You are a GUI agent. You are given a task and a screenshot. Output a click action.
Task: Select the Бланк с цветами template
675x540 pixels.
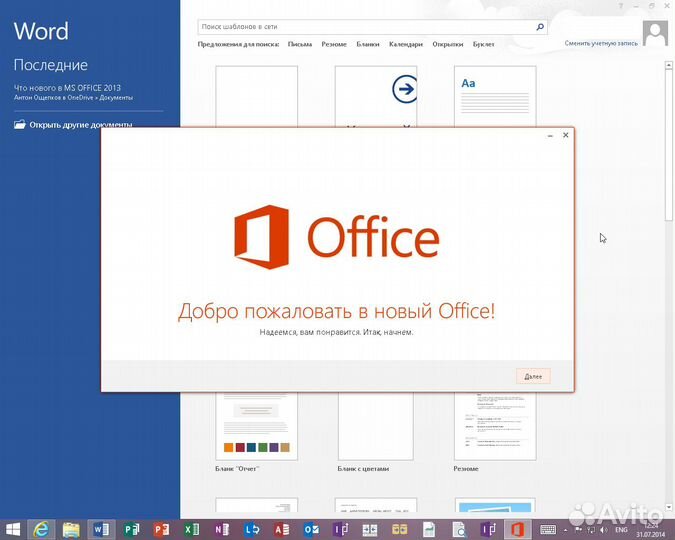(x=376, y=426)
